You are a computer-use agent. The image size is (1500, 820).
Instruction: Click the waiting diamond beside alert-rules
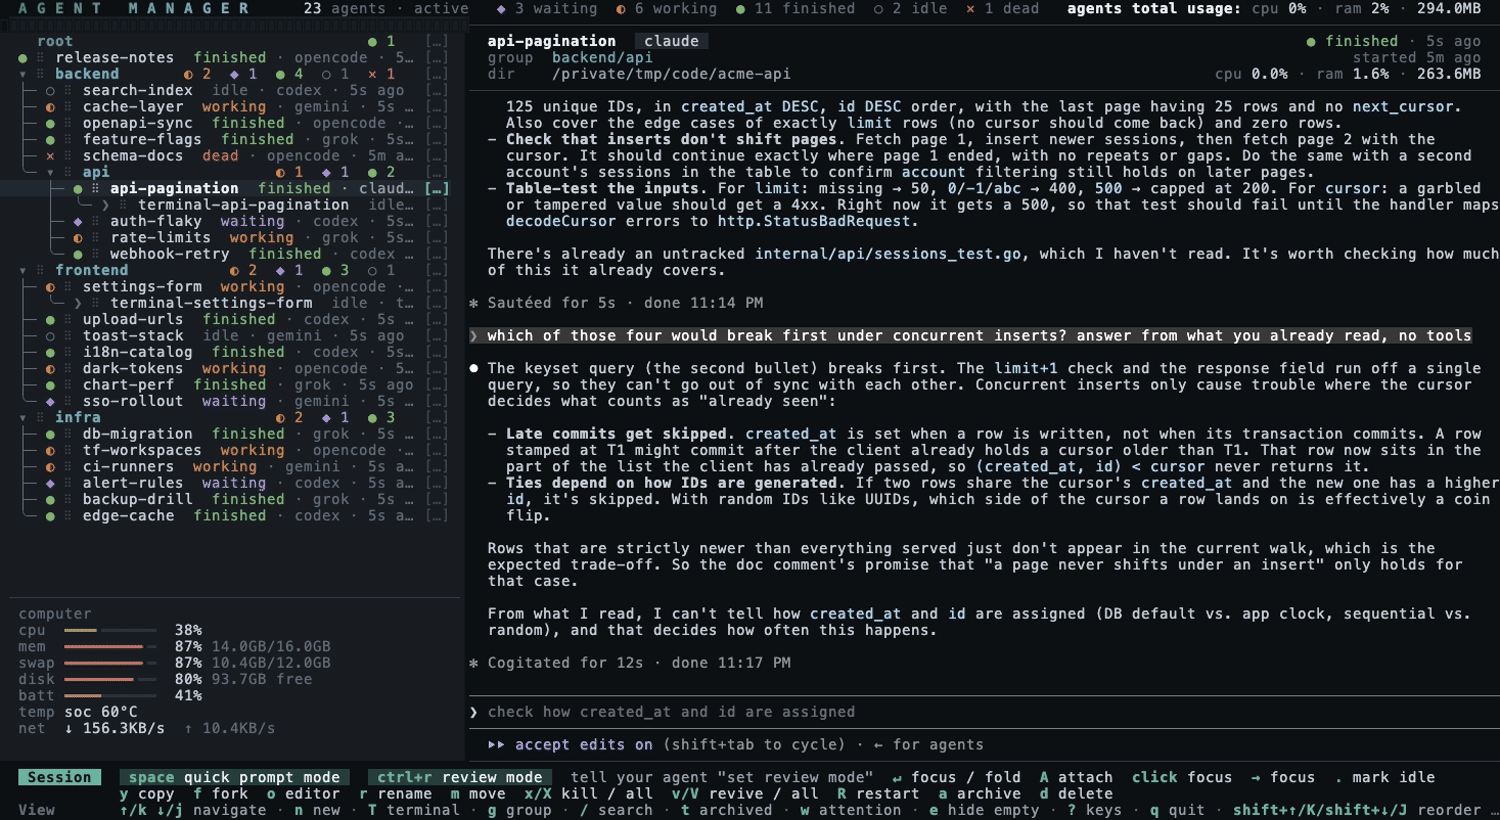click(50, 484)
